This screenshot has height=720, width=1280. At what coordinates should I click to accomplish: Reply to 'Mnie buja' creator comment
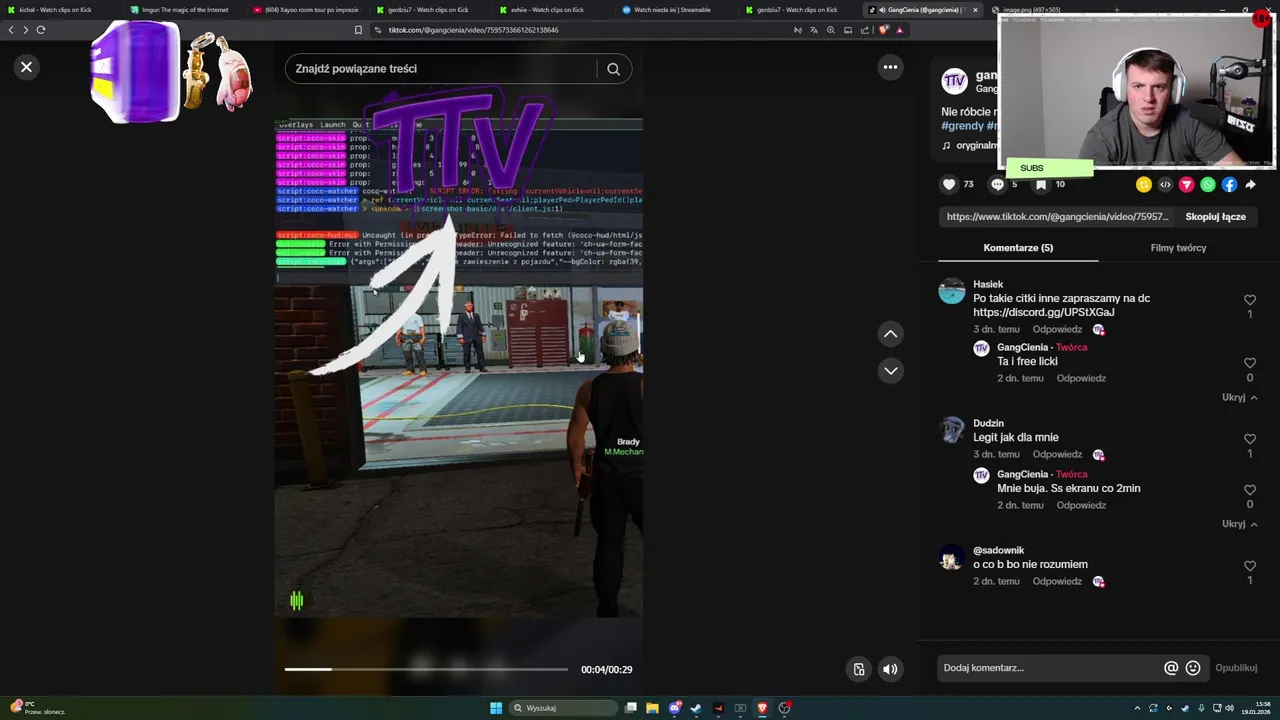click(x=1081, y=505)
